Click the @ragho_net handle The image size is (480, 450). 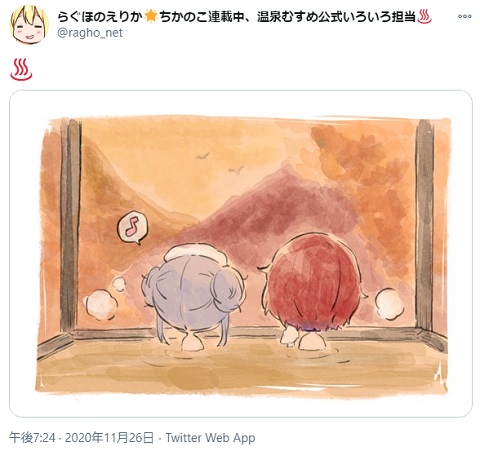click(x=90, y=33)
